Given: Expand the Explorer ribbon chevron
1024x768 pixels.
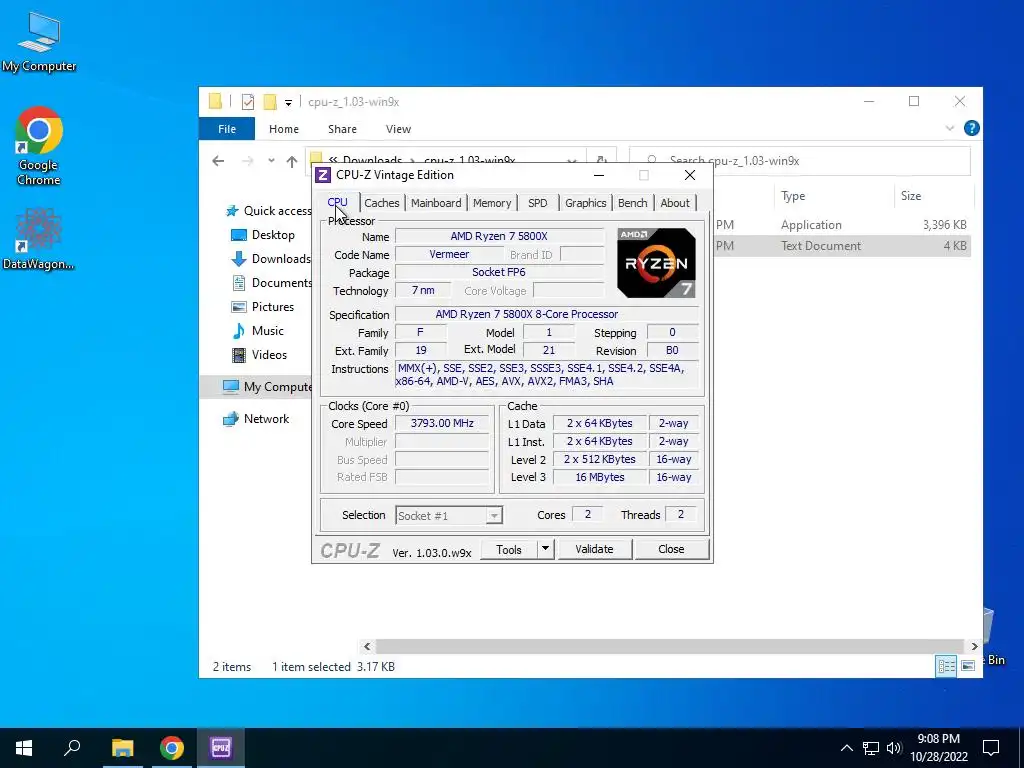Looking at the screenshot, I should click(950, 129).
